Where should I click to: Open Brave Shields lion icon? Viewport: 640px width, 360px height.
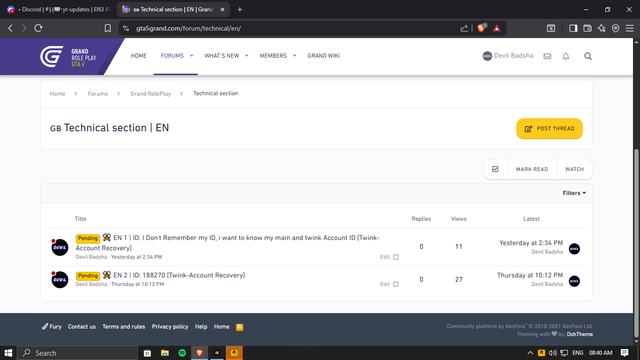tap(482, 28)
